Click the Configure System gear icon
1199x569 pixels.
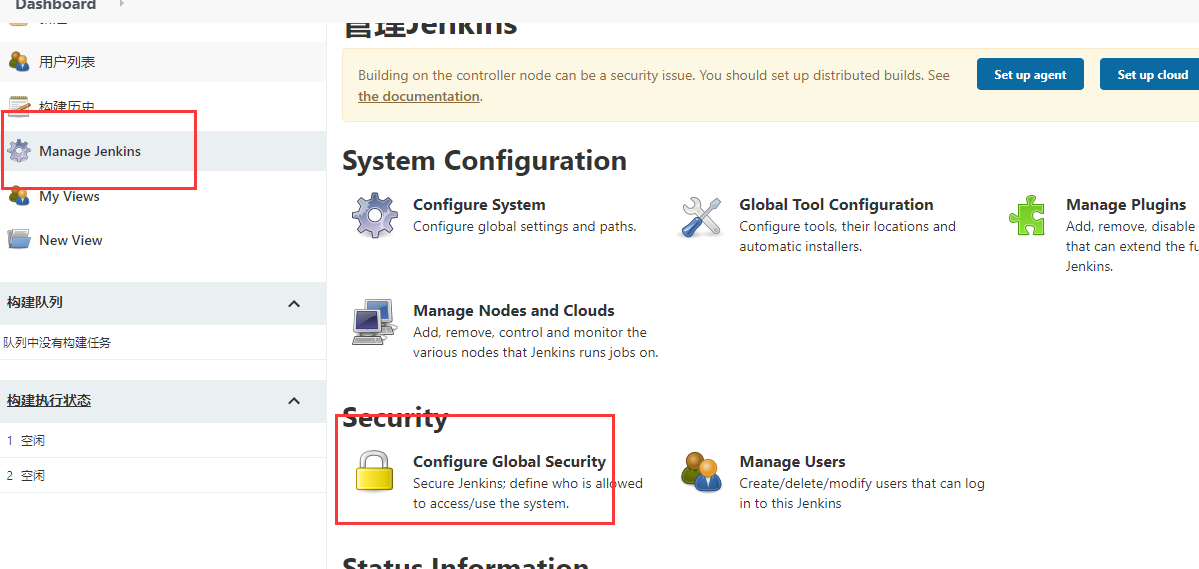pyautogui.click(x=375, y=215)
